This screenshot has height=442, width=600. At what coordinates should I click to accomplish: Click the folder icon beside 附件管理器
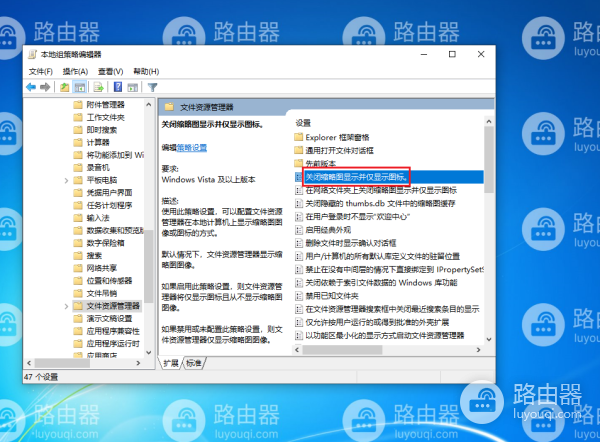[x=78, y=104]
